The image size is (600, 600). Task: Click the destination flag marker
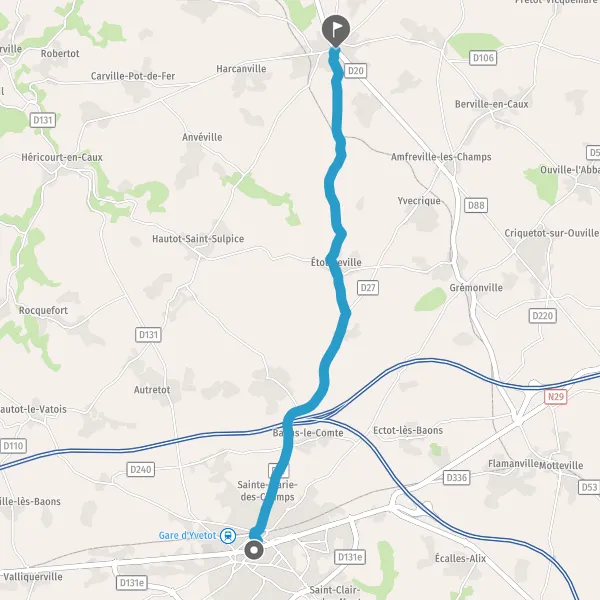[x=336, y=31]
